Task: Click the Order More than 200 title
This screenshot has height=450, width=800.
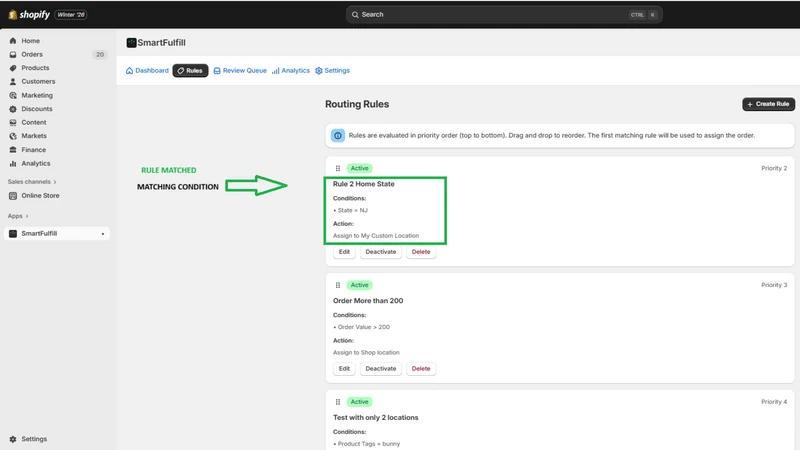Action: pyautogui.click(x=368, y=301)
